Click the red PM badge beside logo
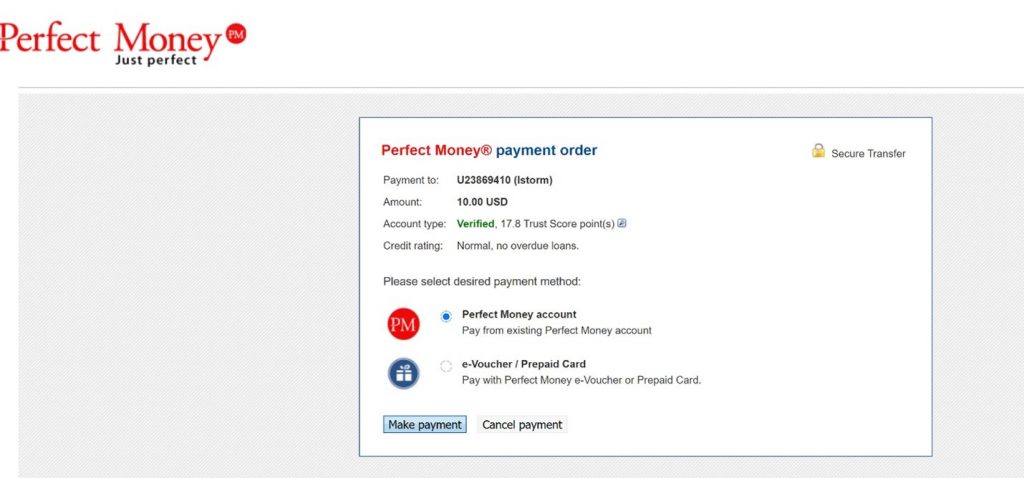 (236, 34)
